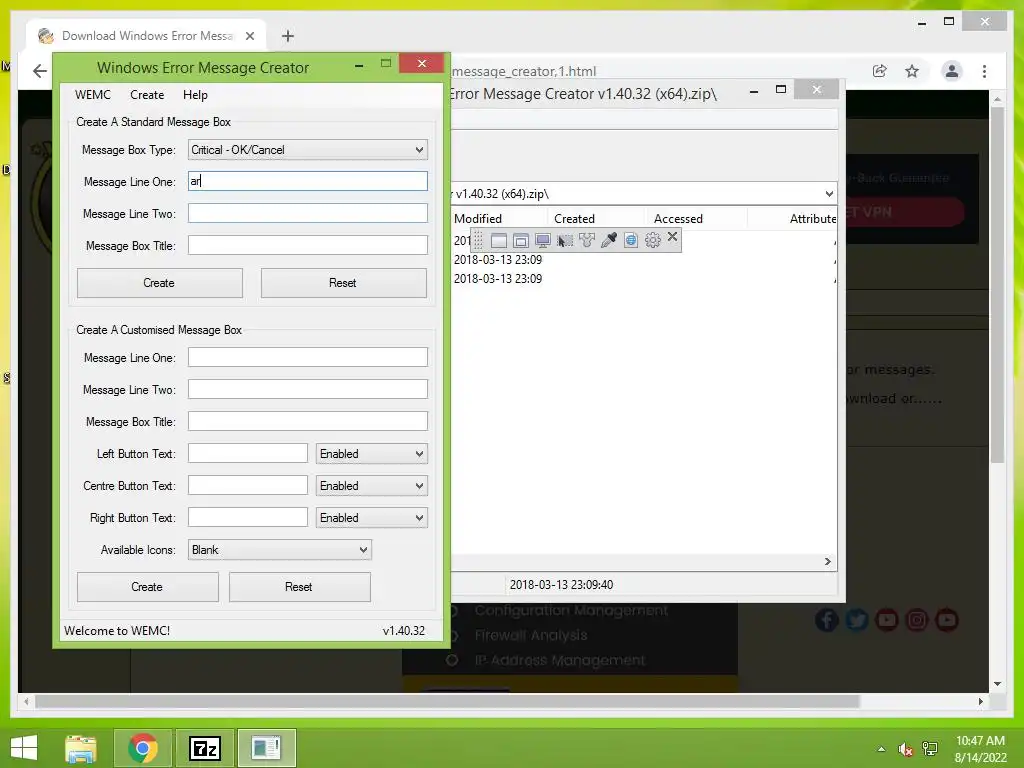1024x768 pixels.
Task: Show hidden system tray icons
Action: click(x=881, y=749)
